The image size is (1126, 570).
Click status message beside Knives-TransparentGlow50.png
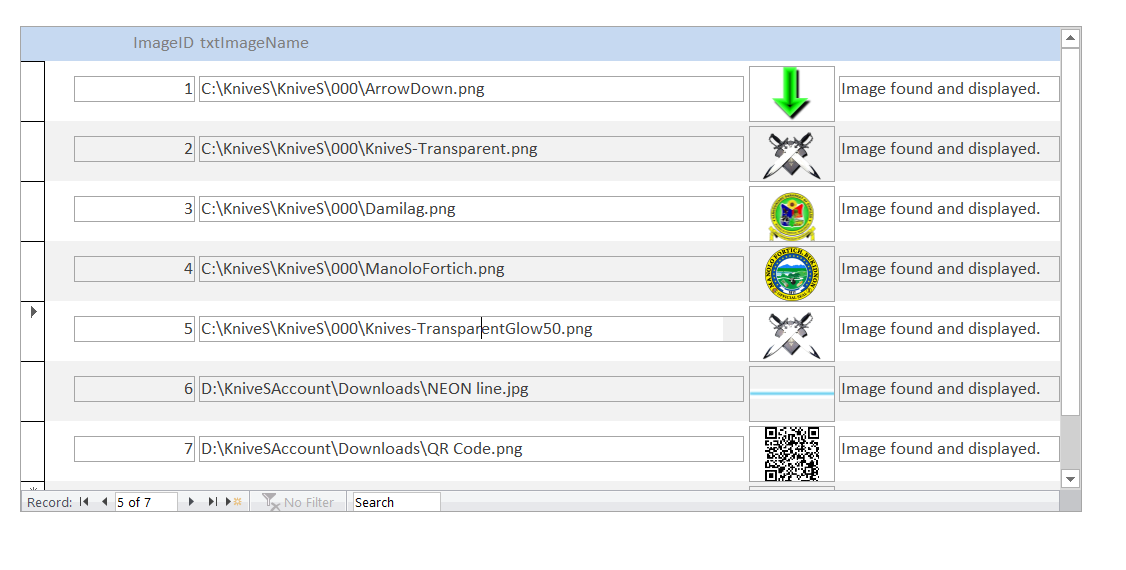[x=949, y=329]
